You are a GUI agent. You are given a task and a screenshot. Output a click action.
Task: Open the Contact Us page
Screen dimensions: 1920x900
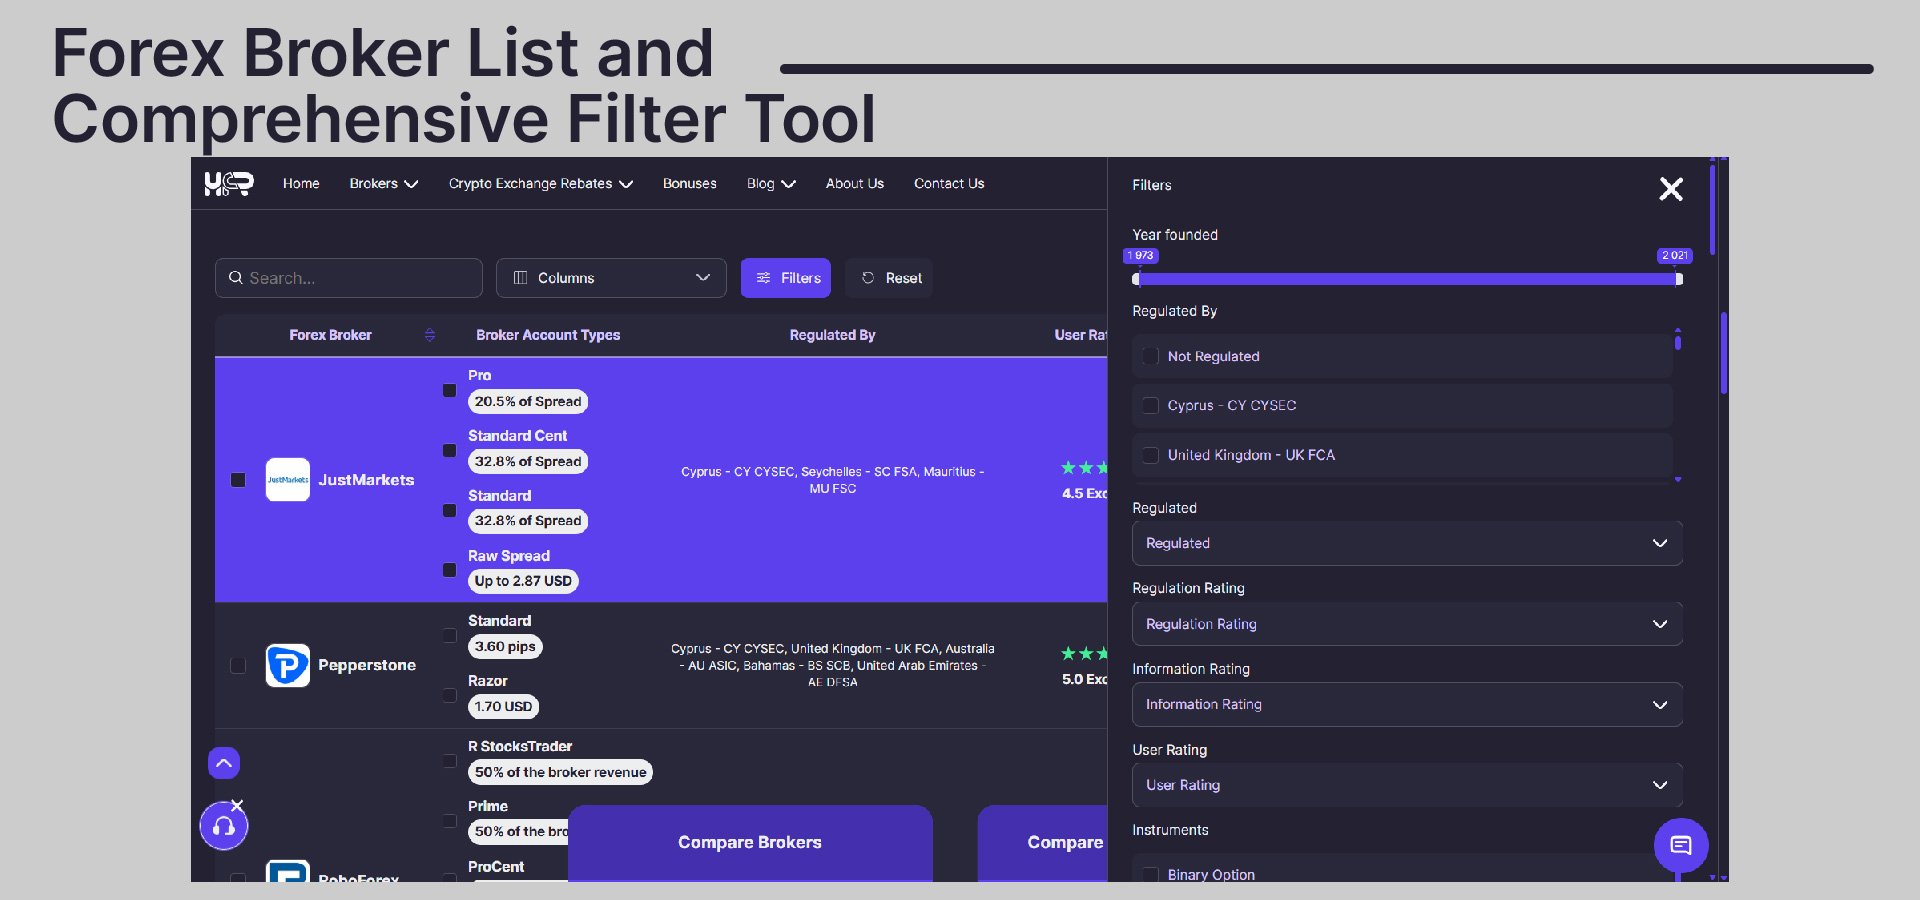(x=949, y=184)
